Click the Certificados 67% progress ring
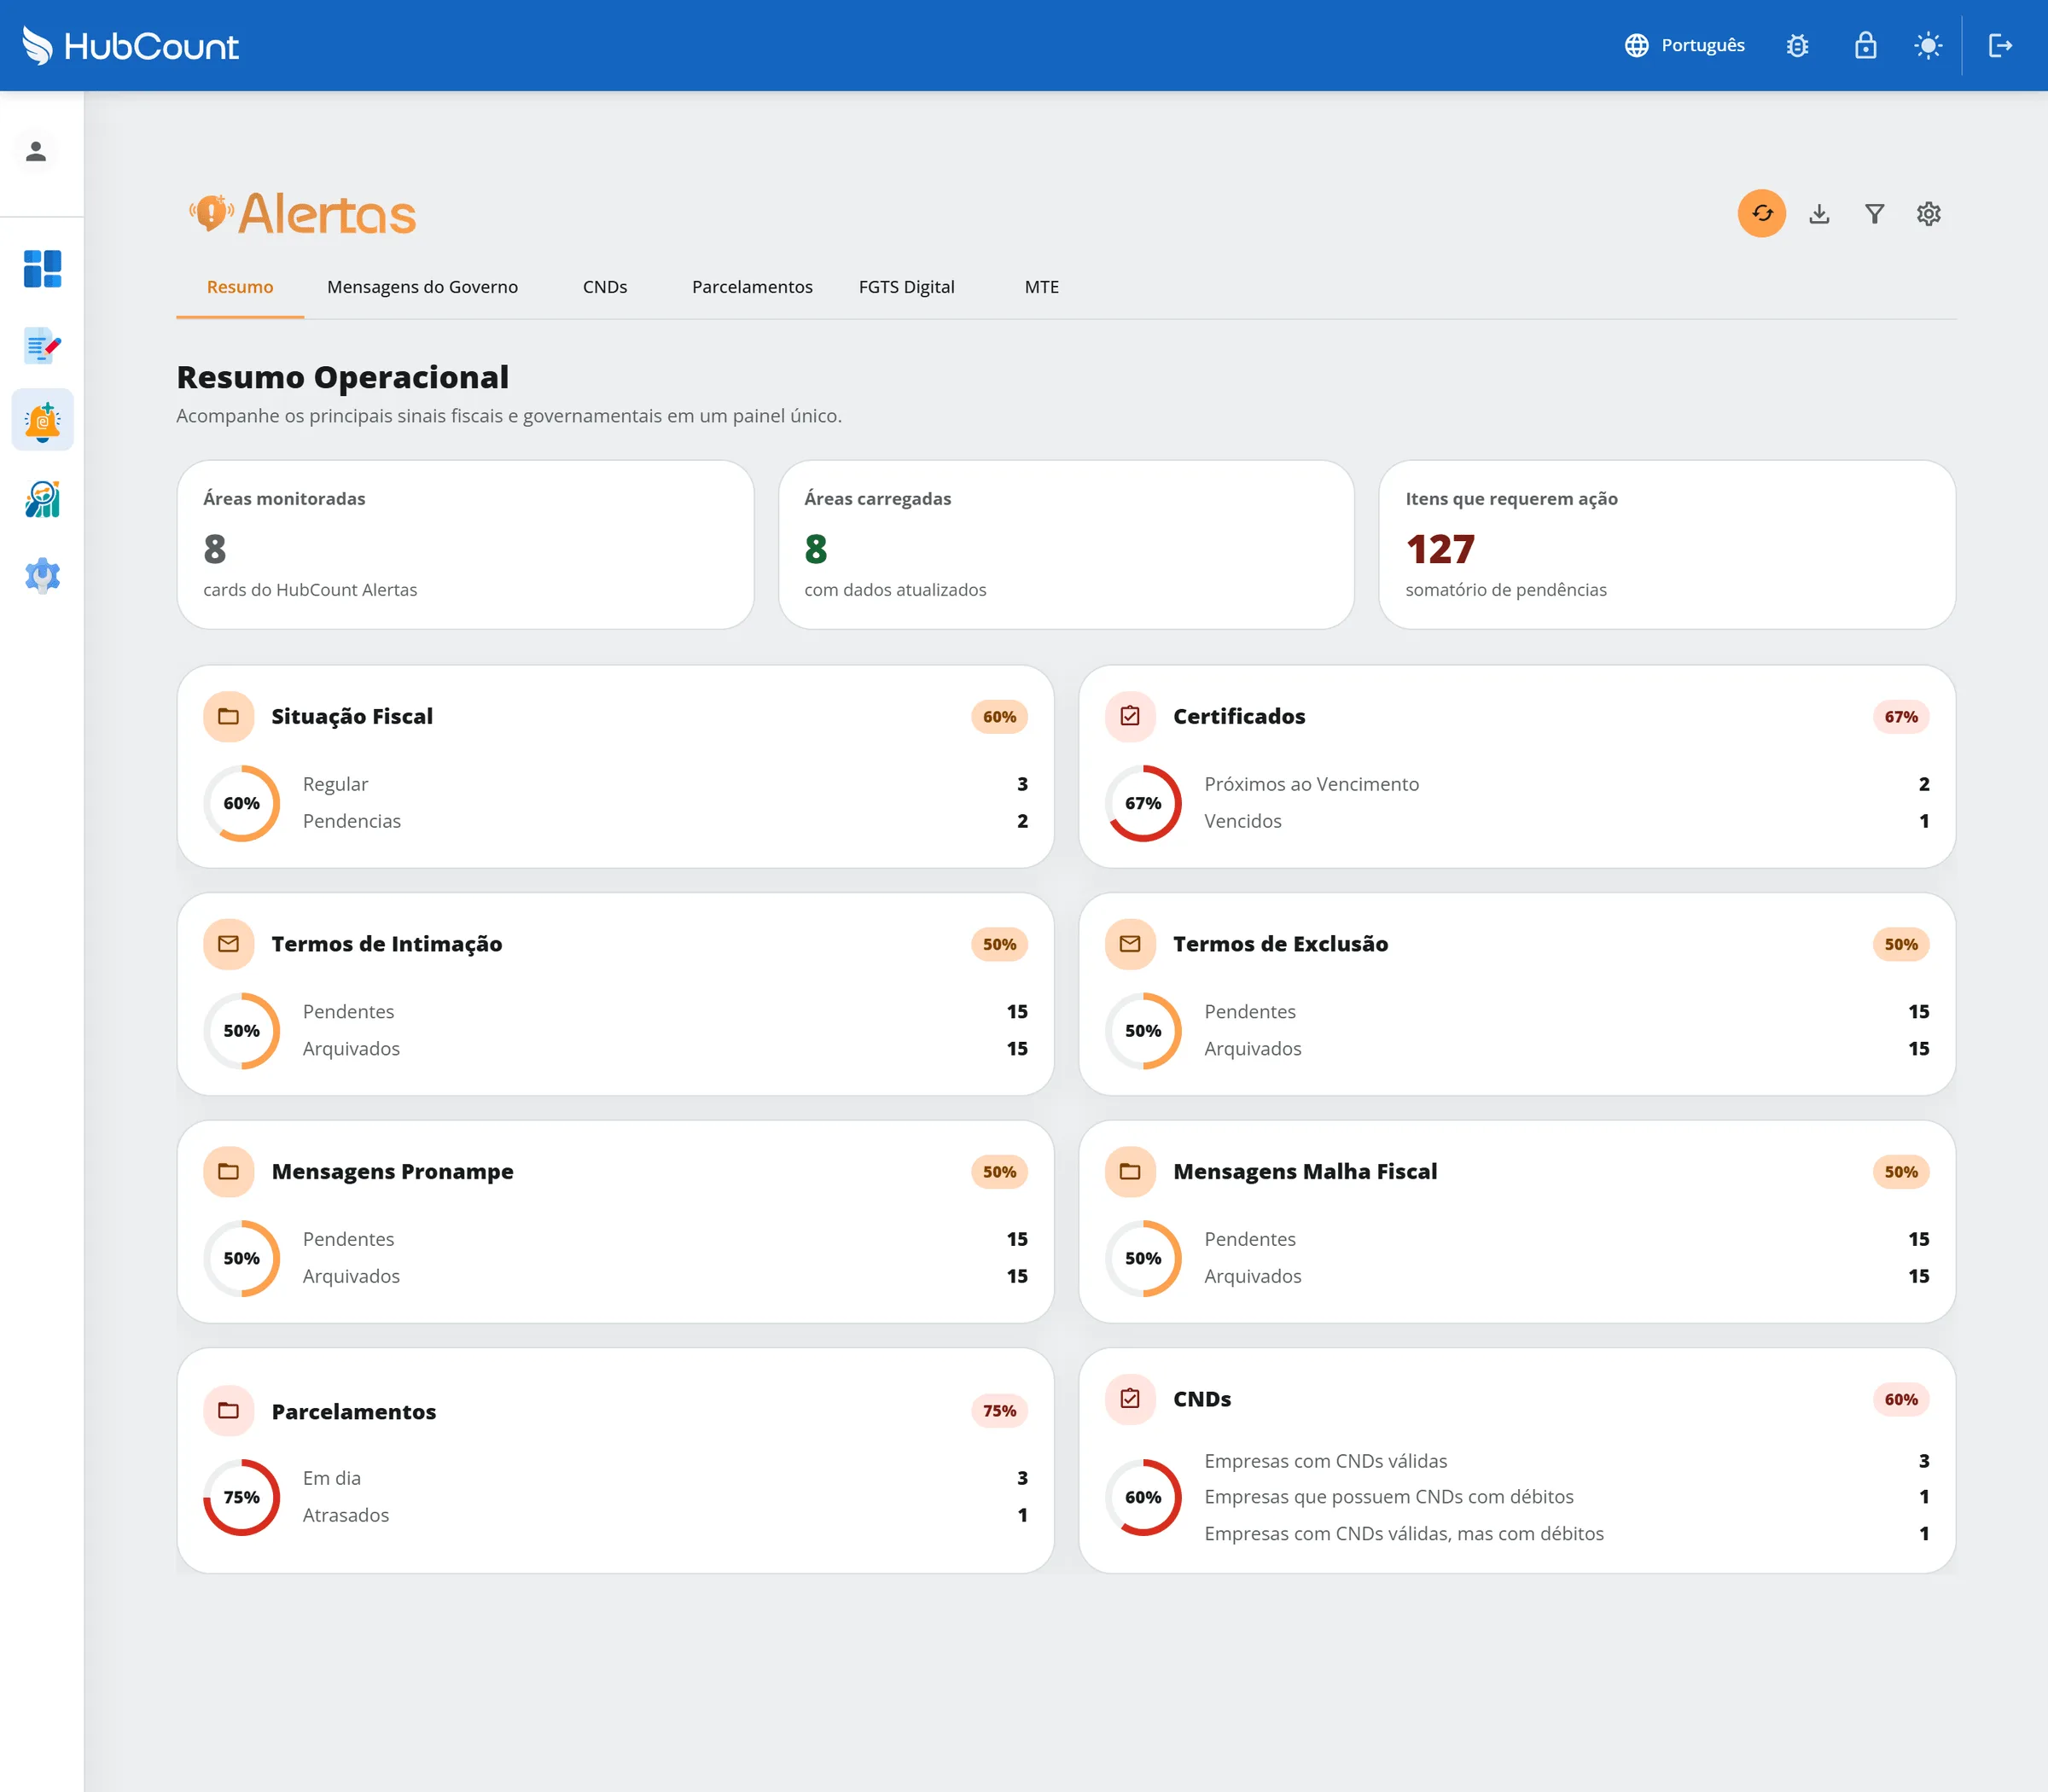Screen dimensions: 2048x1792 click(x=1143, y=803)
